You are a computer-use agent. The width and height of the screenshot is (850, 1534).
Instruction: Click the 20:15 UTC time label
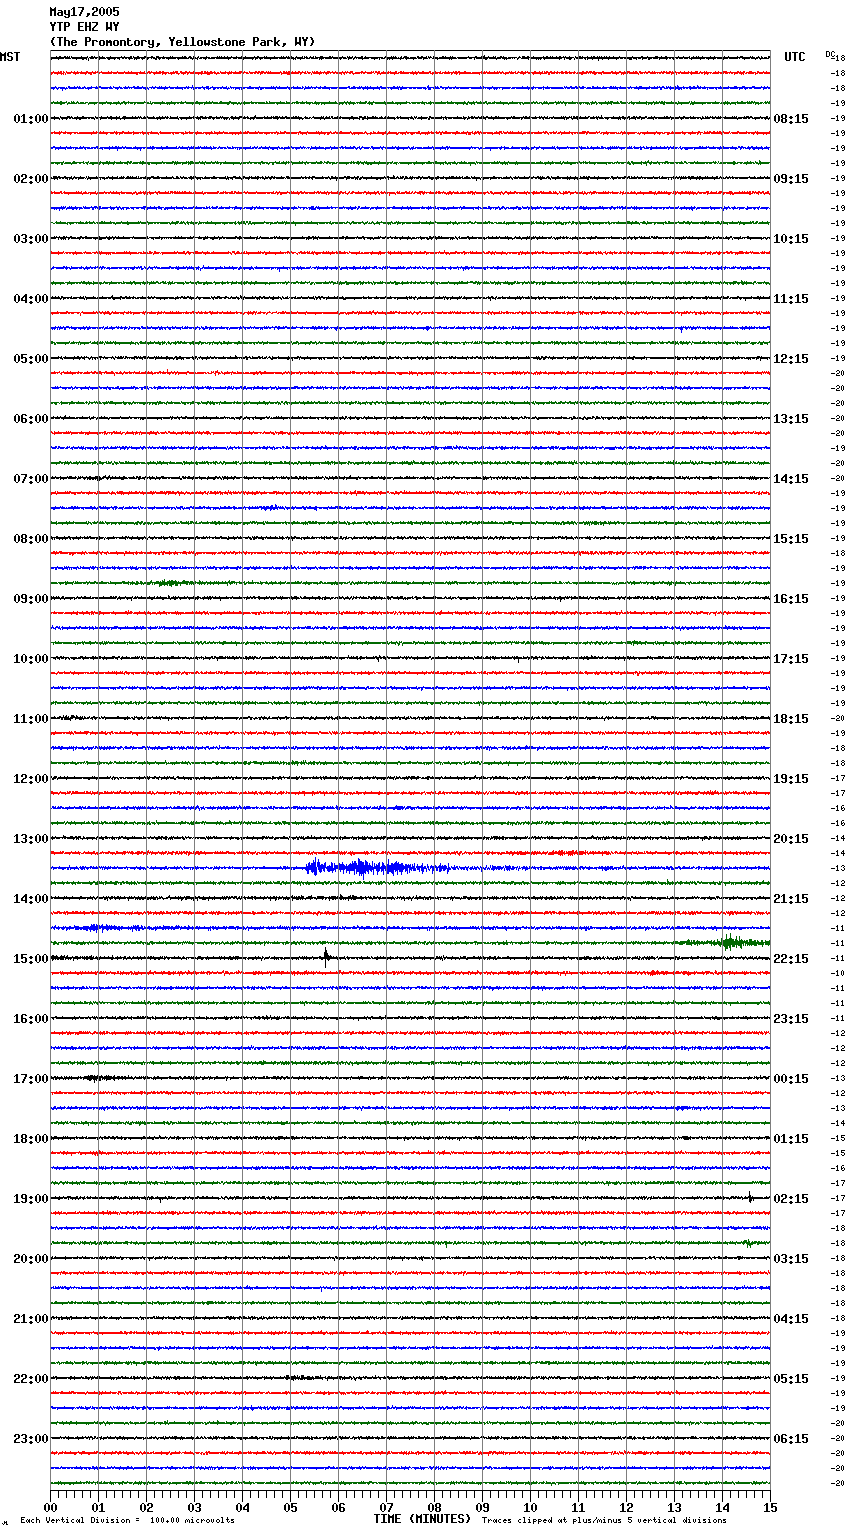tap(791, 839)
